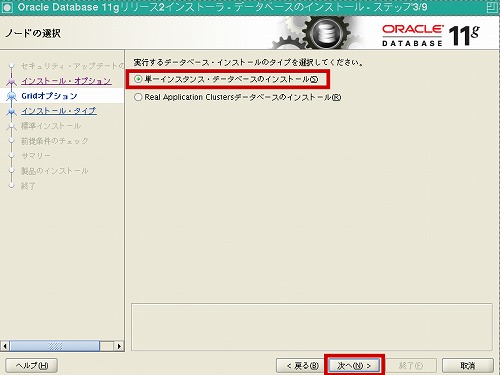Choose the Real Application Clusters install option

138,97
